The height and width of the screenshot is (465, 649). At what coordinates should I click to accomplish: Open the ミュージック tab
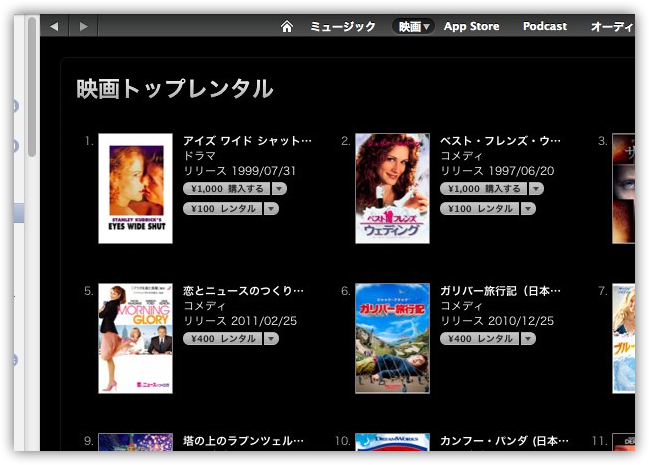point(343,27)
